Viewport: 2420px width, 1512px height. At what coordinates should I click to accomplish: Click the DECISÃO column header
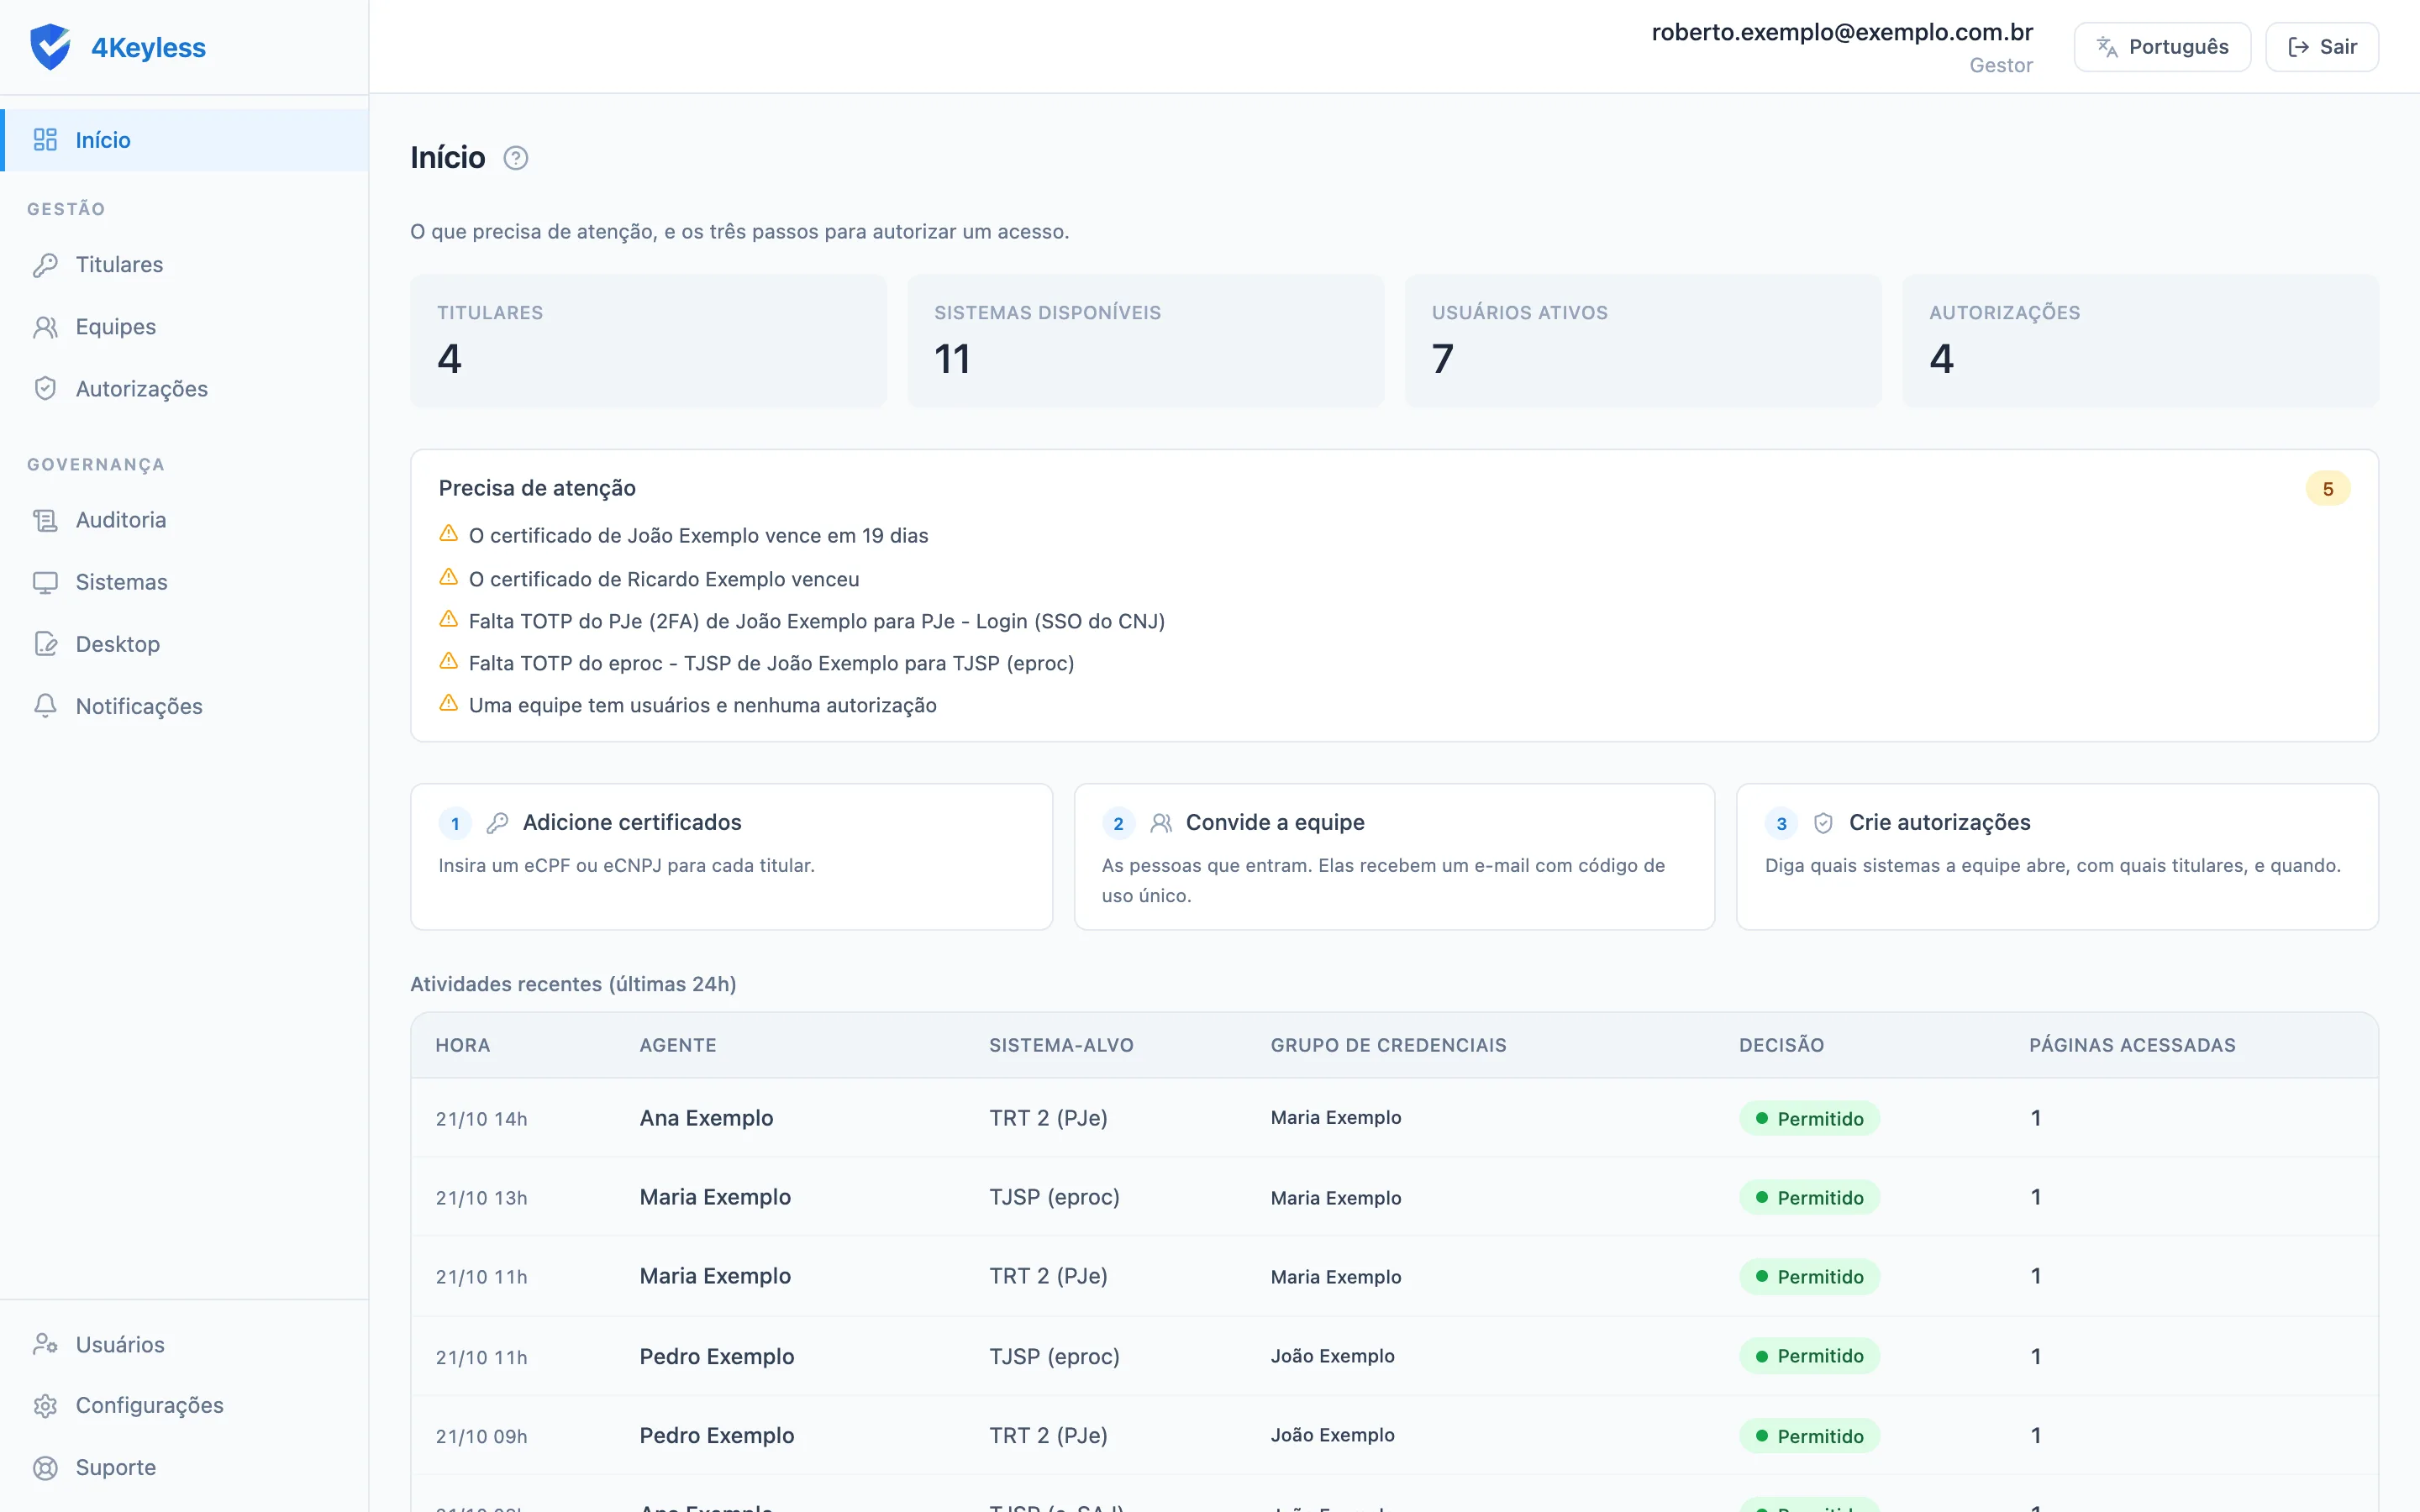1781,1045
